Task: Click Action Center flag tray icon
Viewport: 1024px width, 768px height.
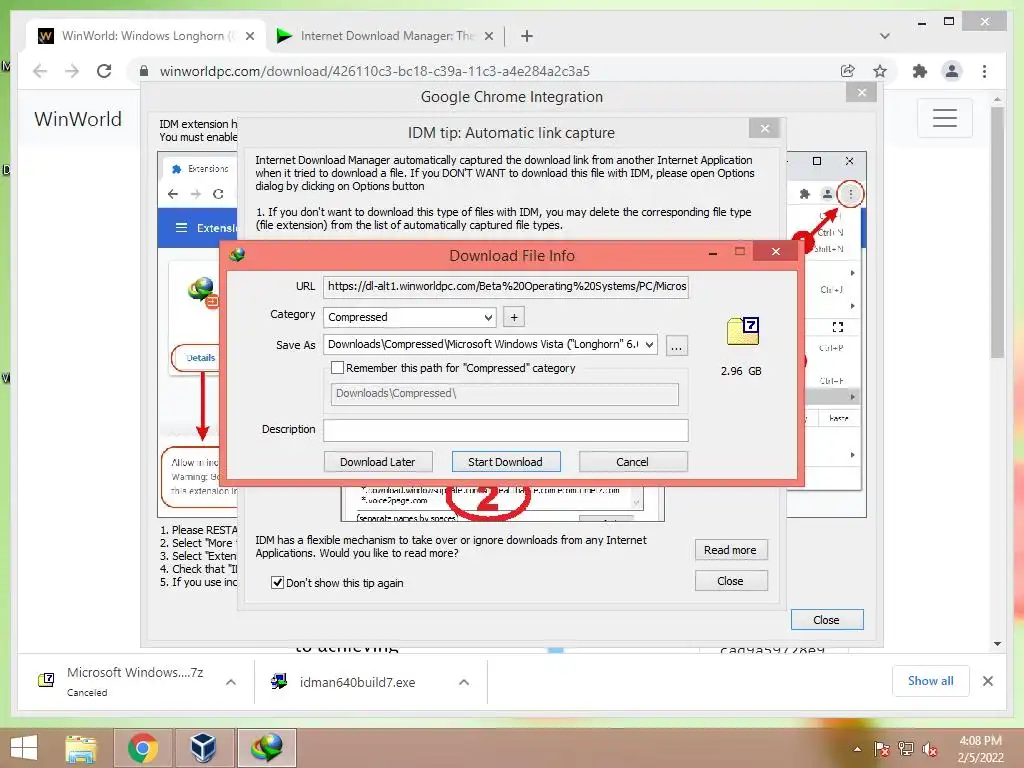Action: point(882,749)
